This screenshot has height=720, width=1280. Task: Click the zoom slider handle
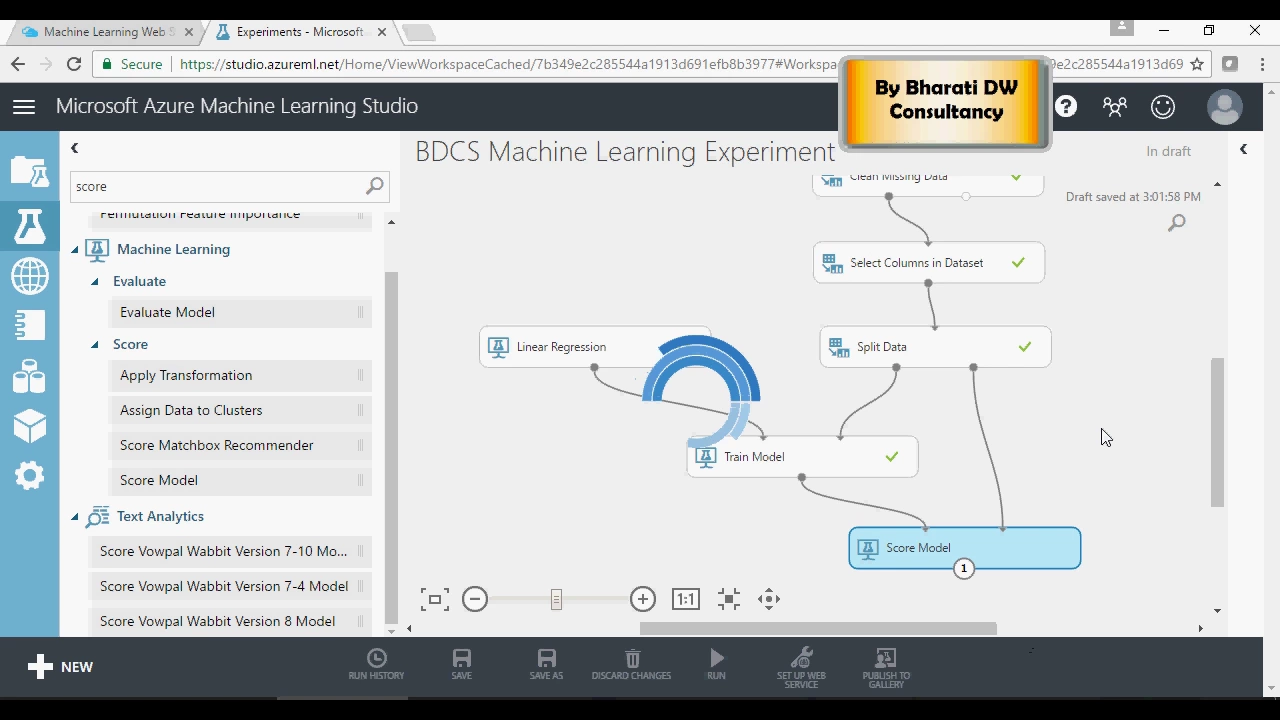click(x=557, y=599)
